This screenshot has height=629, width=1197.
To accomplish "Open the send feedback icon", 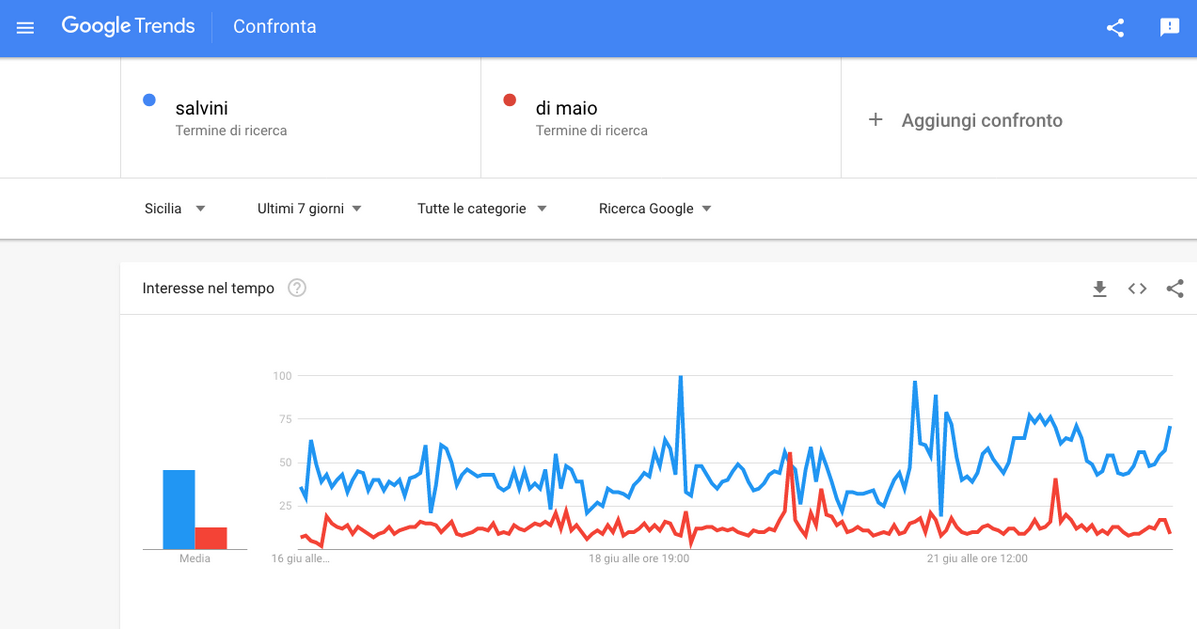I will coord(1170,27).
